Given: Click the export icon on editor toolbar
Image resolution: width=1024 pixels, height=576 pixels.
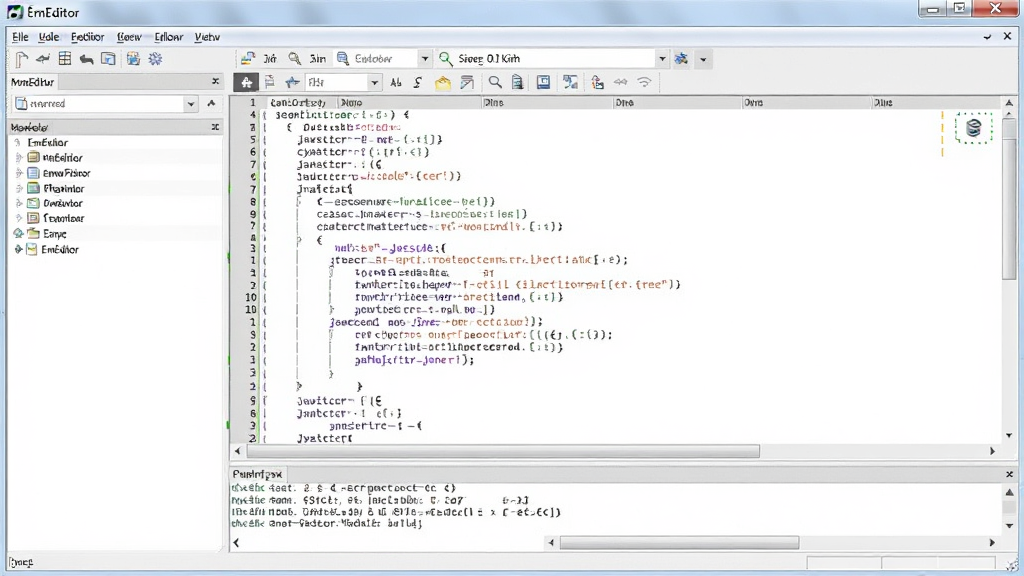Looking at the screenshot, I should tap(598, 82).
